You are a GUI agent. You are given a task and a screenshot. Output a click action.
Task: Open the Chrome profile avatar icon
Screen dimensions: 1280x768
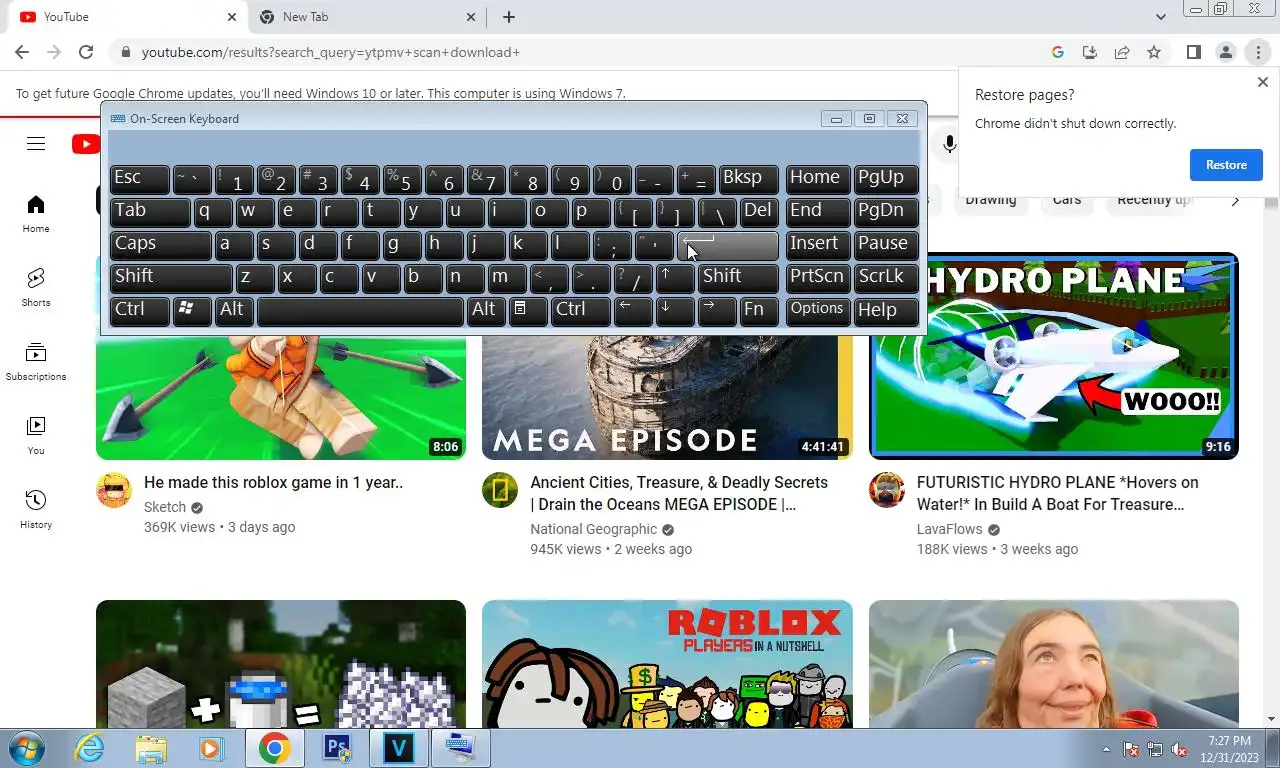click(1225, 52)
